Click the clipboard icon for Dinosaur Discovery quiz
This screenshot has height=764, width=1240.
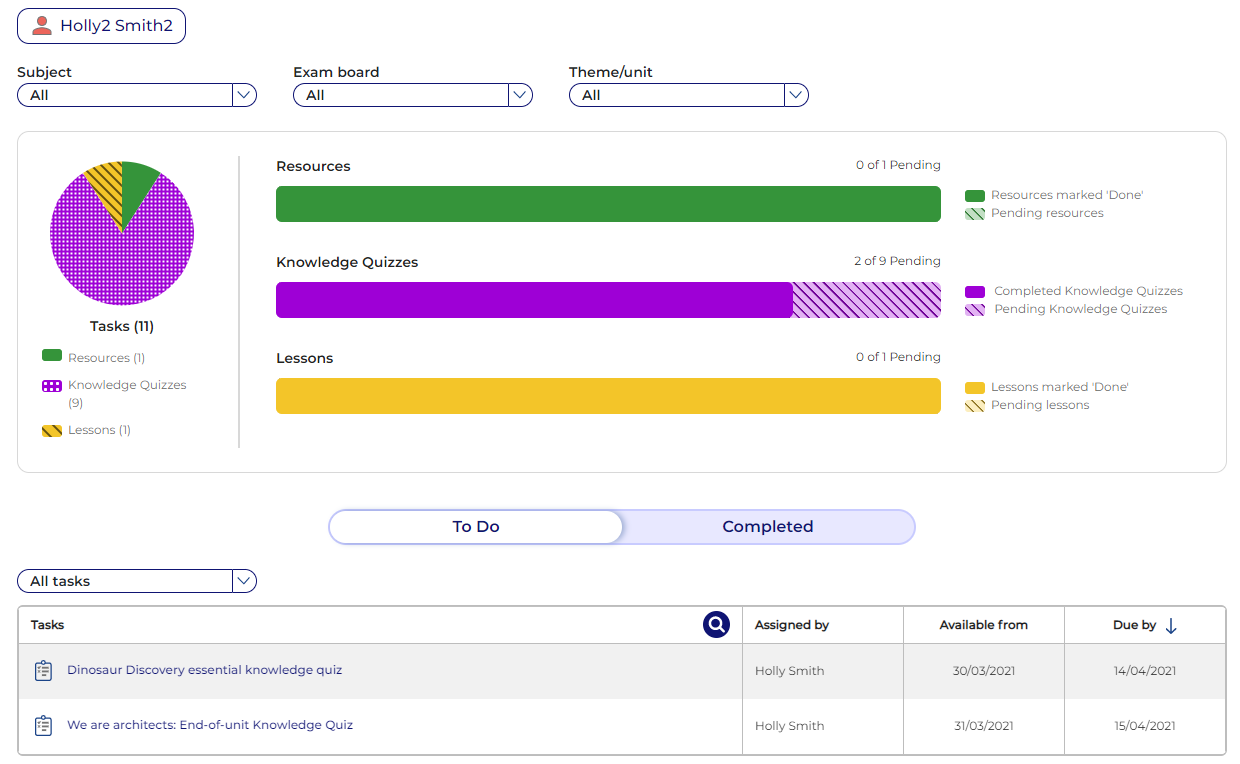43,671
